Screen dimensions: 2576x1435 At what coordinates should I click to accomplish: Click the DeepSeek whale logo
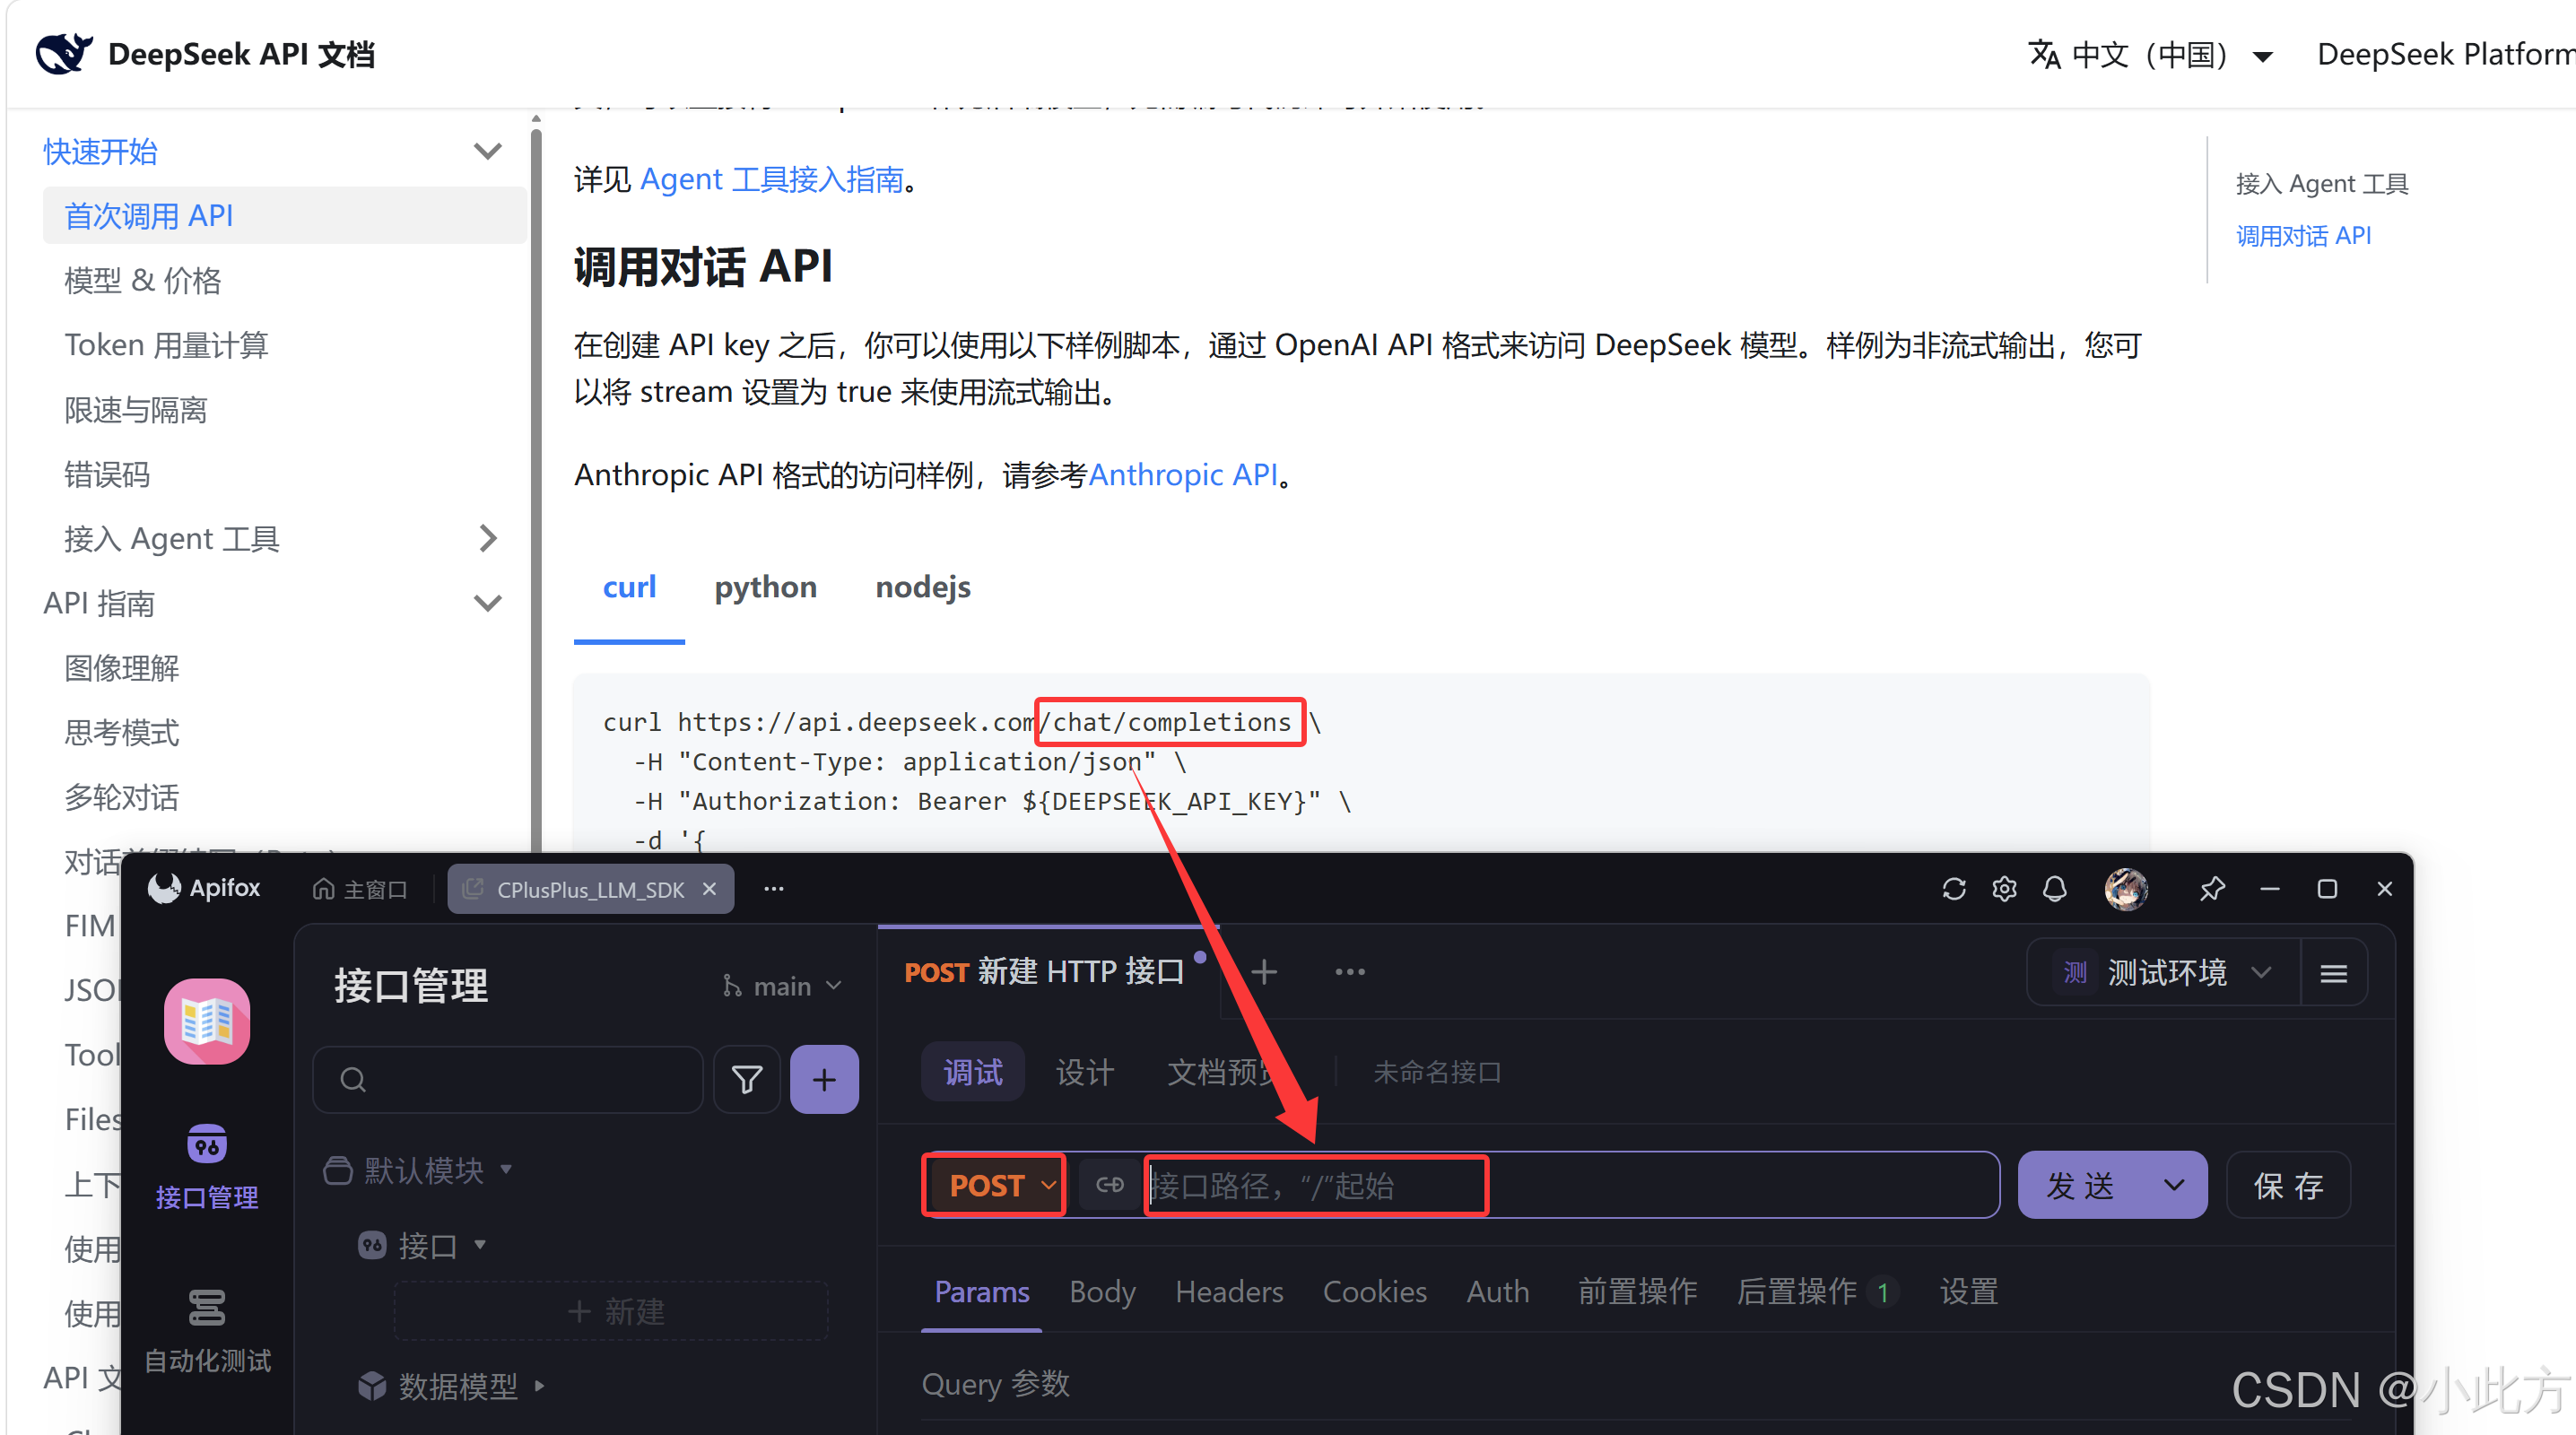coord(64,53)
